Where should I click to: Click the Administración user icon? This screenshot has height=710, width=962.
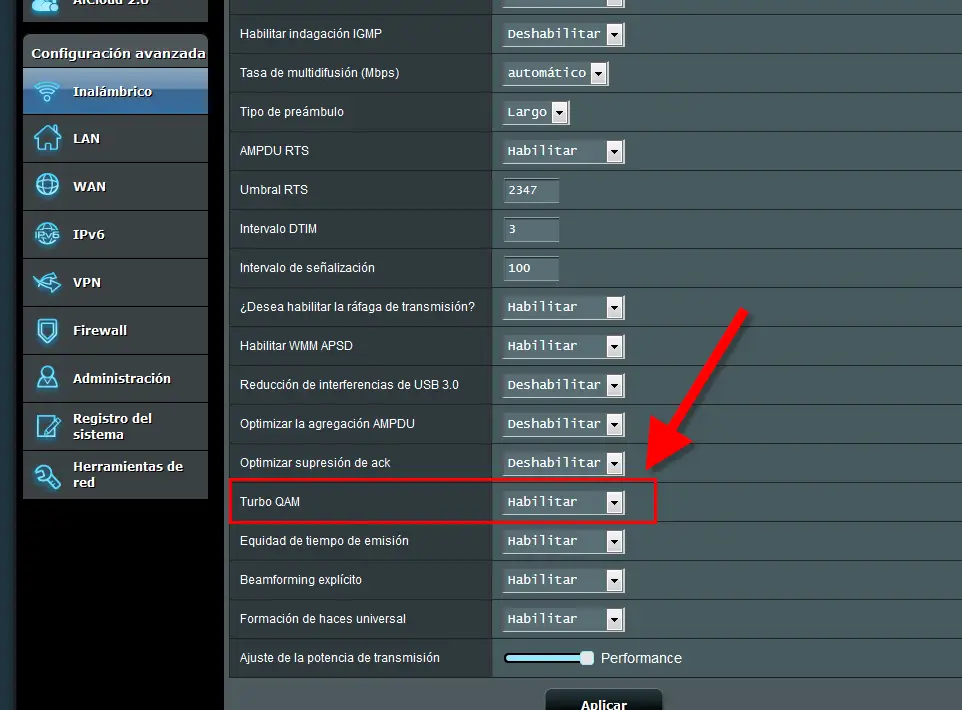(x=47, y=377)
